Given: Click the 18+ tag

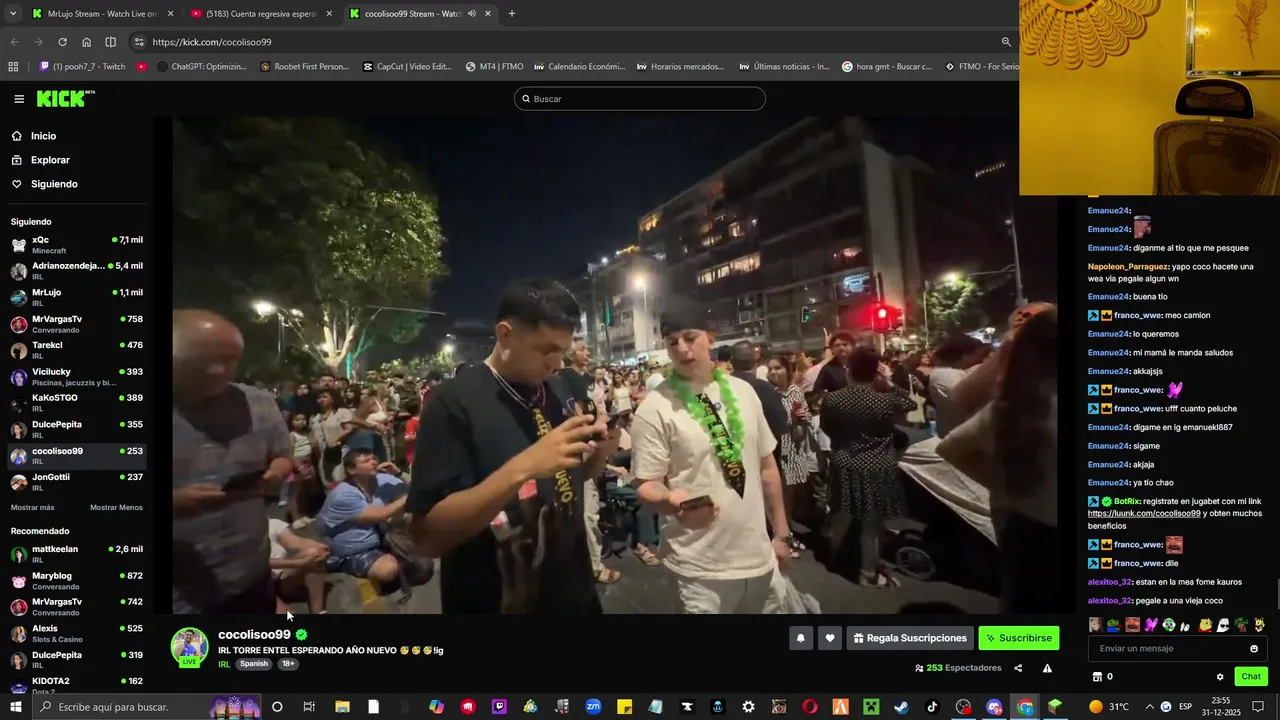Looking at the screenshot, I should click(288, 664).
